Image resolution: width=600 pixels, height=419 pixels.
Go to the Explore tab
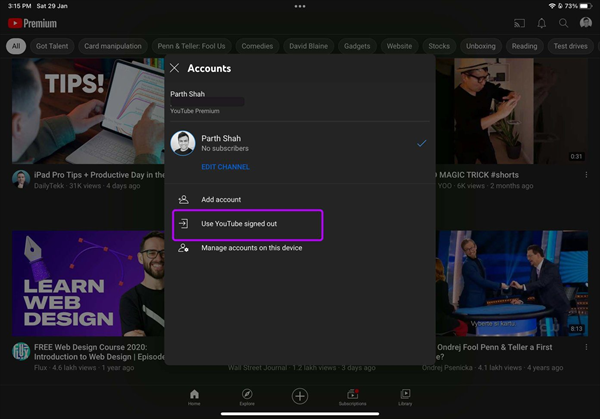[x=246, y=397]
